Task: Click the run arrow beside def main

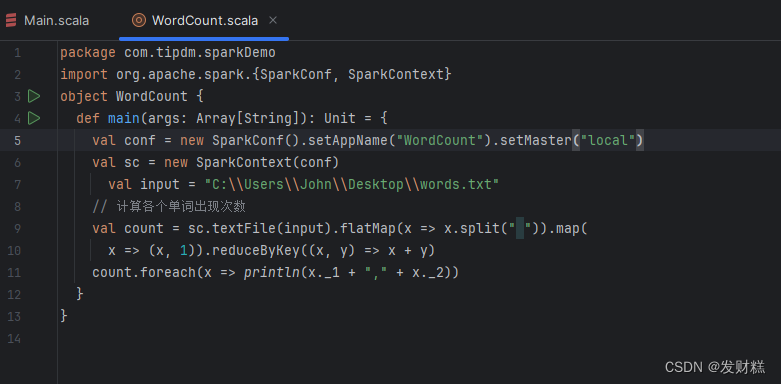Action: 34,118
